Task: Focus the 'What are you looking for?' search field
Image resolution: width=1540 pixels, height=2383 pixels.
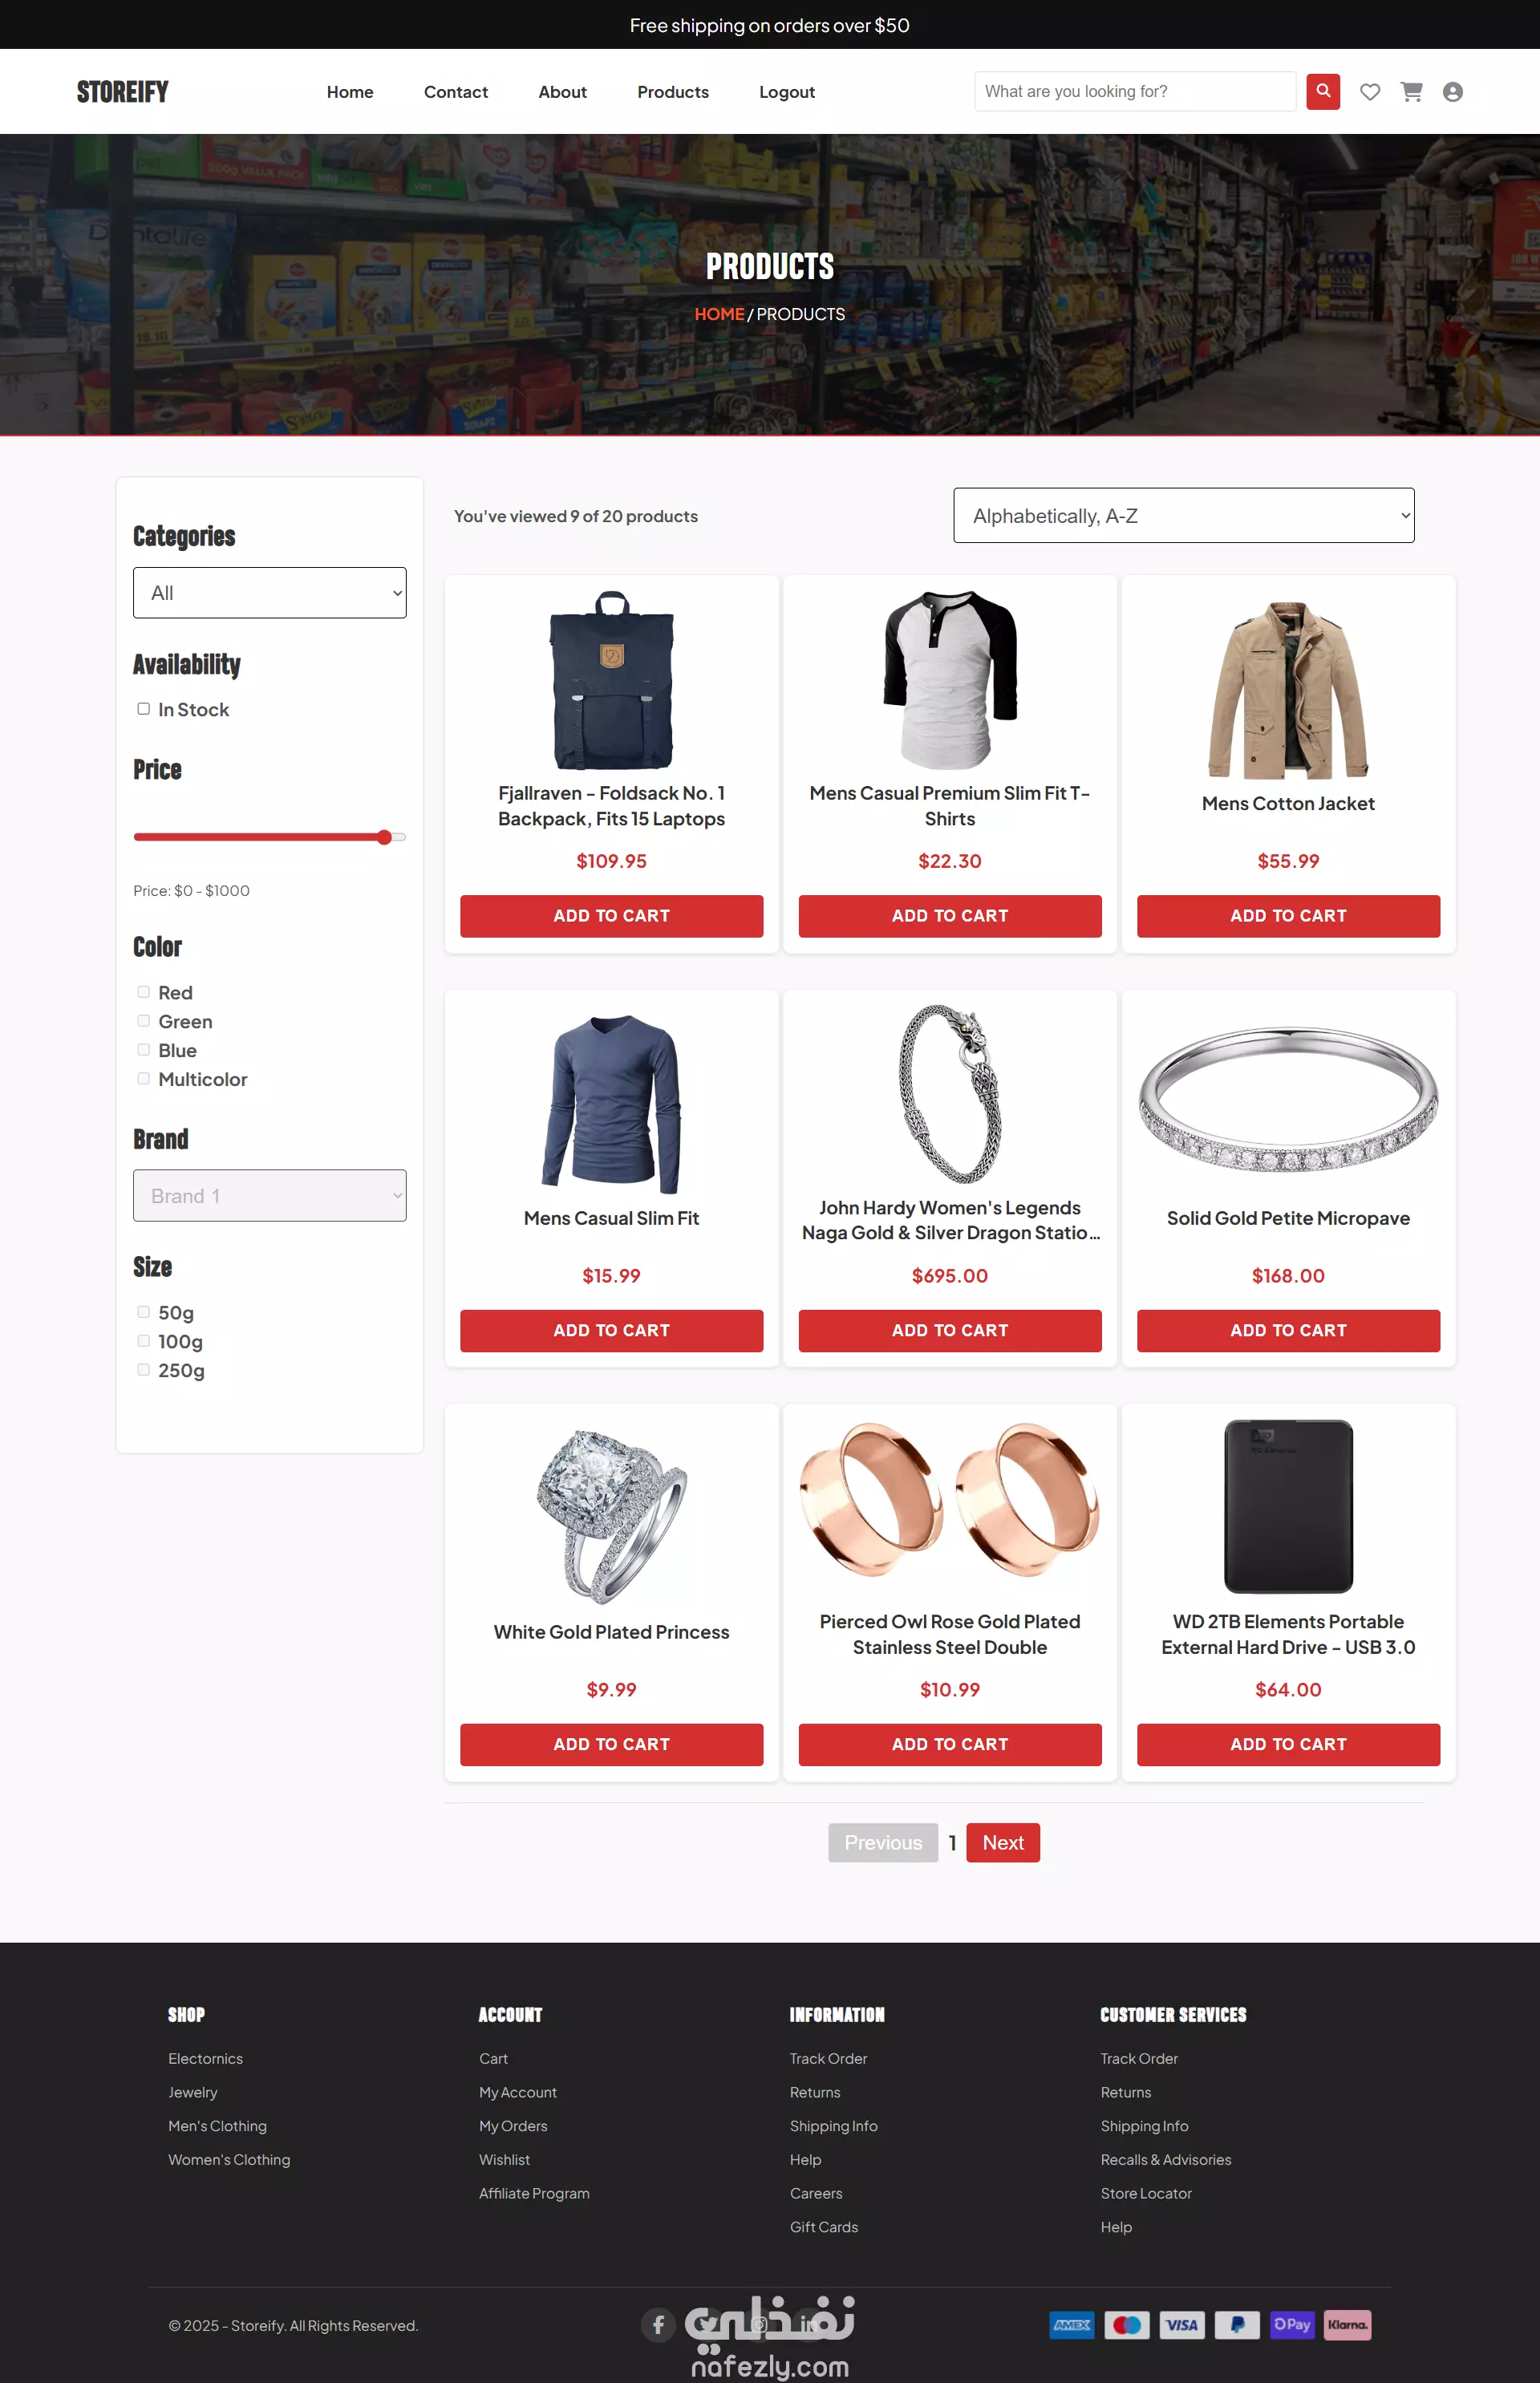Action: click(x=1135, y=91)
